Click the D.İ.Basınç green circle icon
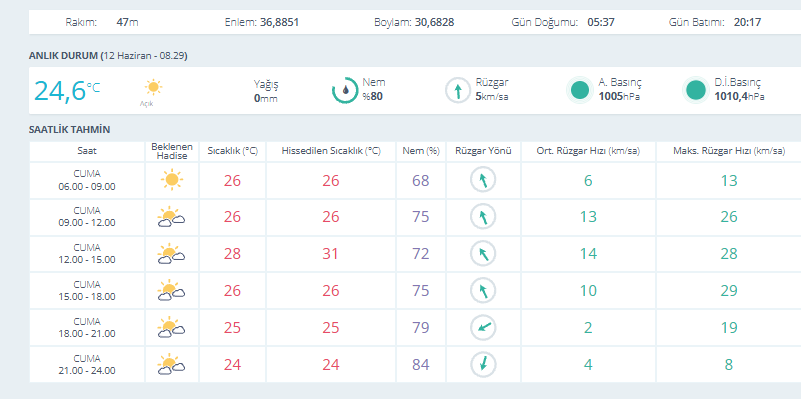The image size is (801, 399). (x=695, y=90)
